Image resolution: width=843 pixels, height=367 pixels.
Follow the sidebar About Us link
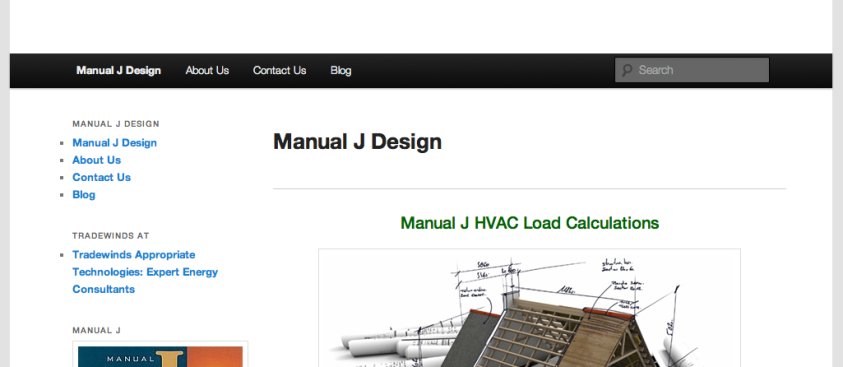[97, 160]
